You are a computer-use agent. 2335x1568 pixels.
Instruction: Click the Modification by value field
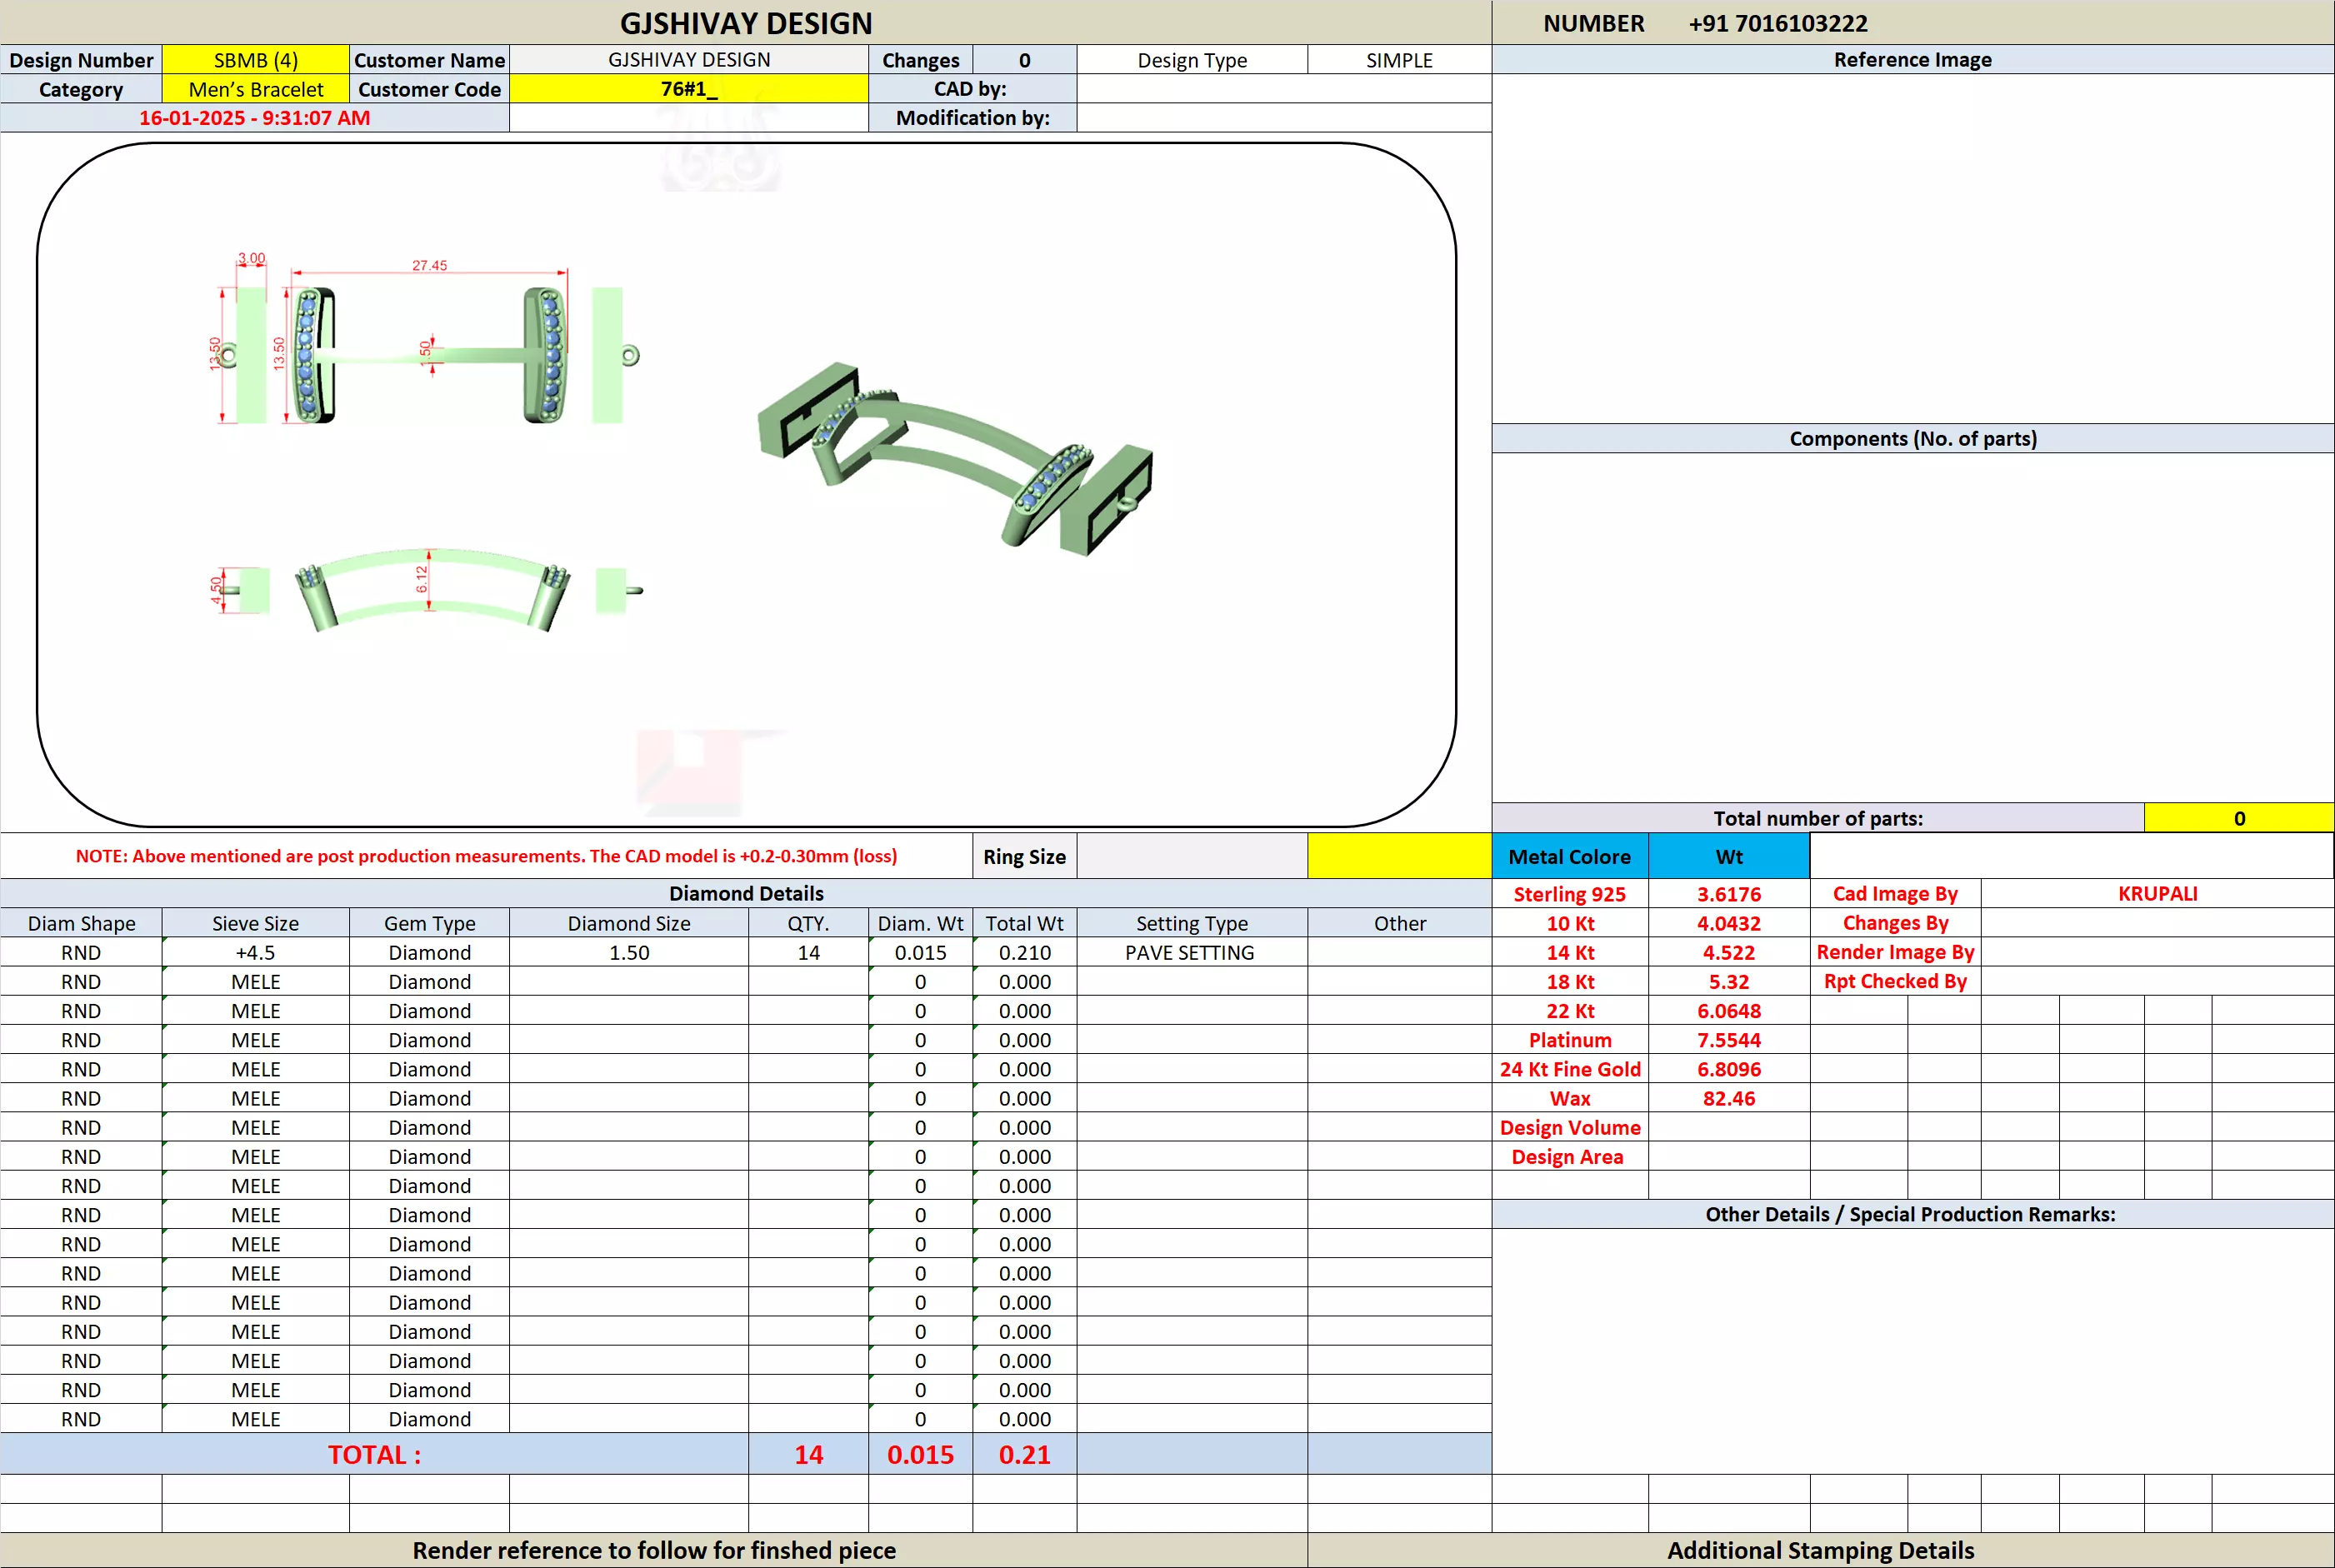1283,118
